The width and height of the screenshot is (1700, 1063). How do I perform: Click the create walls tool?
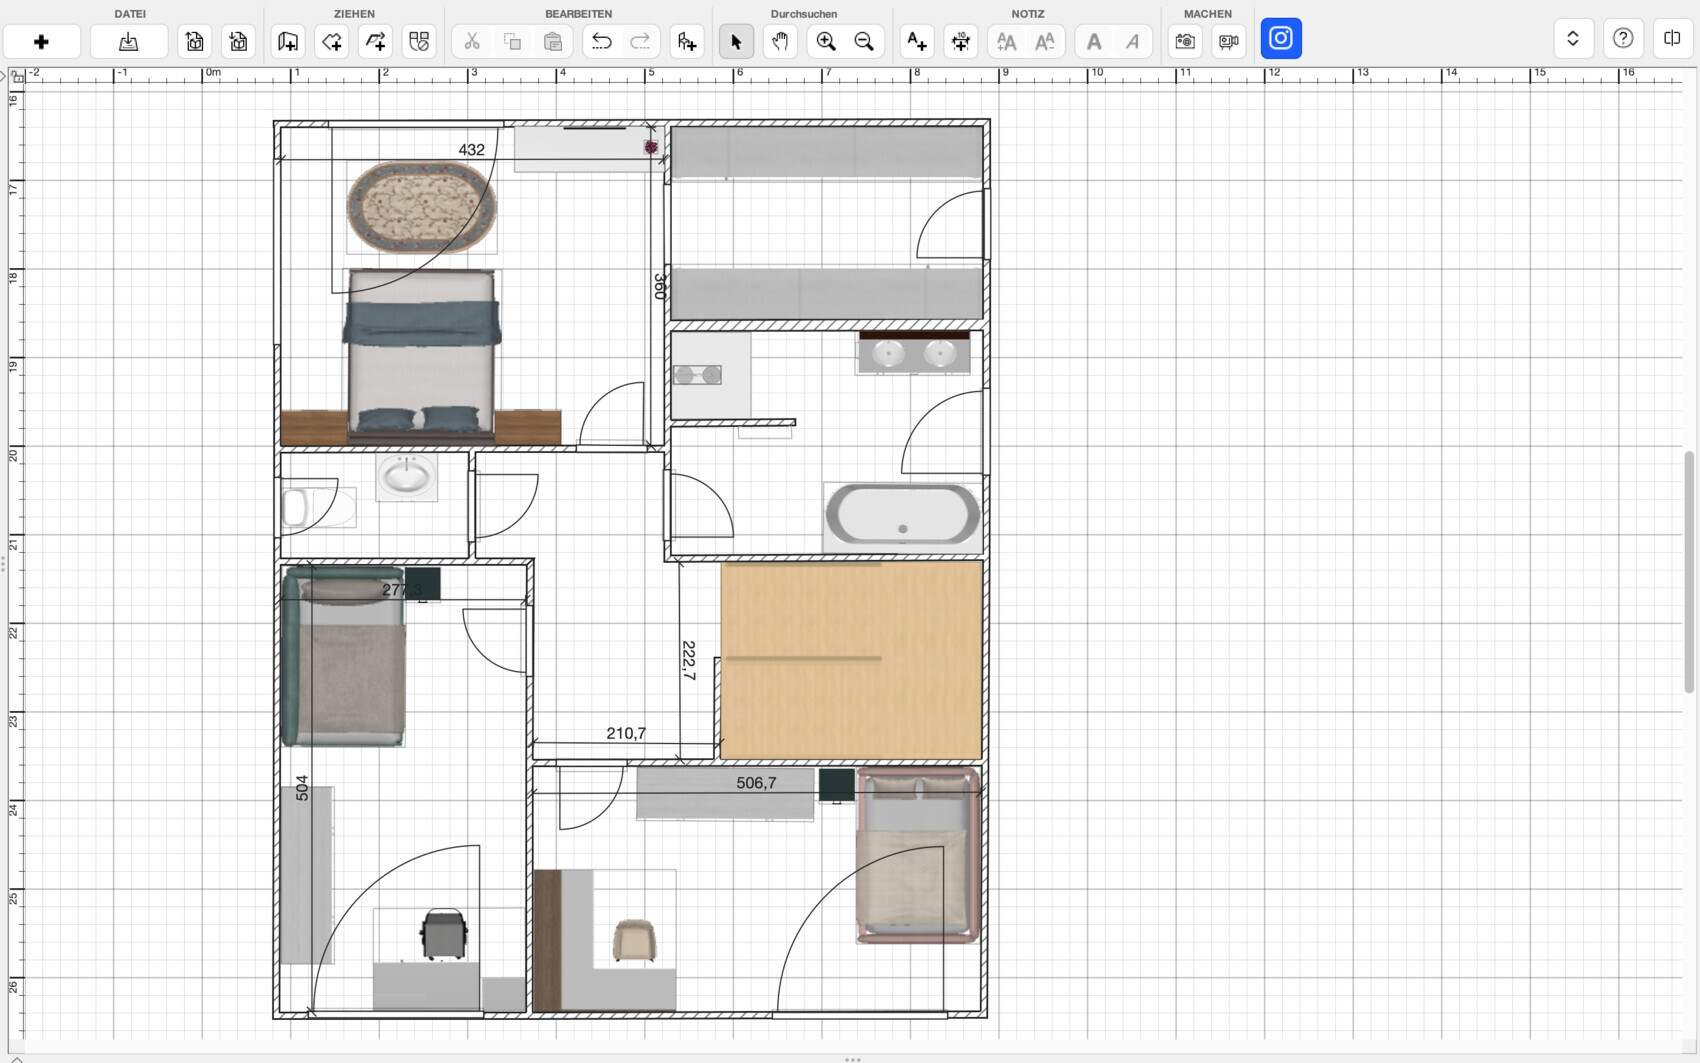[x=288, y=41]
